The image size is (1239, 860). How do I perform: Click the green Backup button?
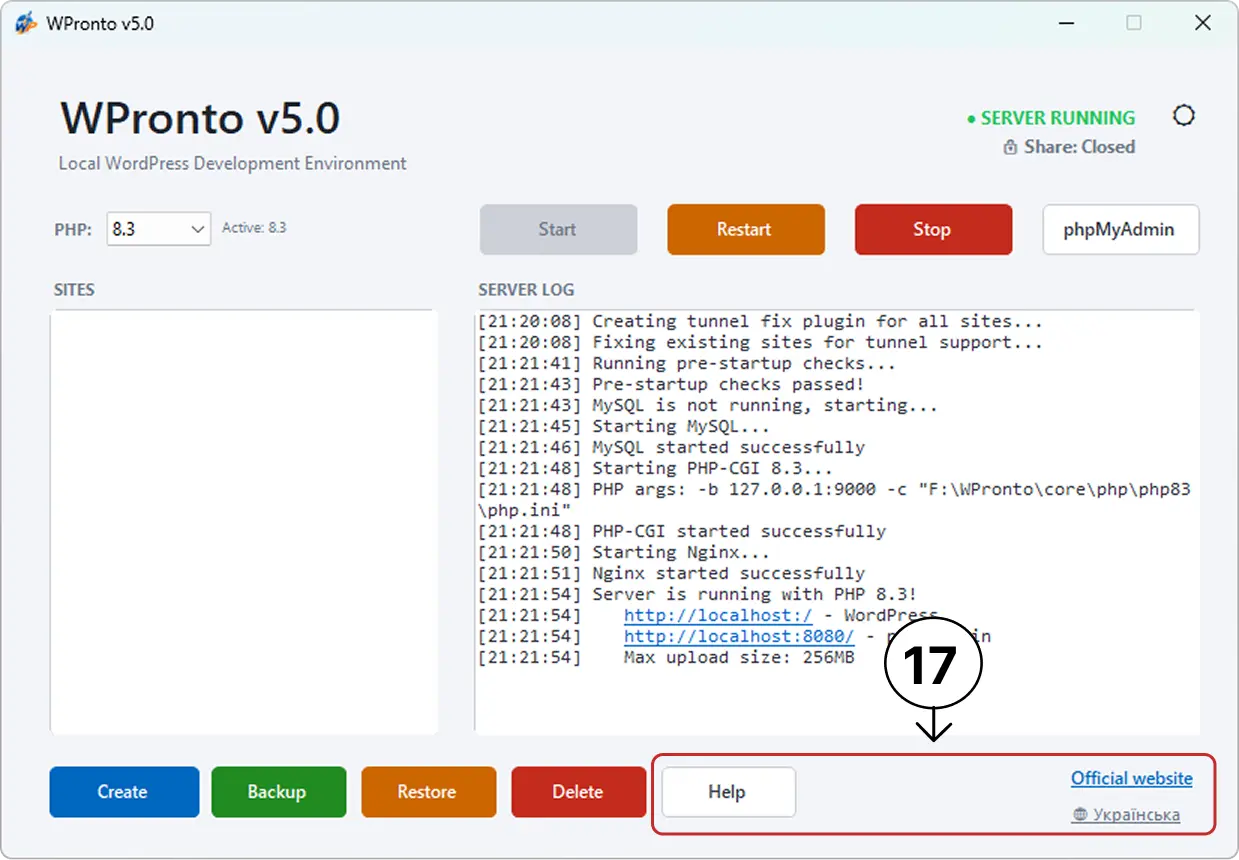pos(278,792)
